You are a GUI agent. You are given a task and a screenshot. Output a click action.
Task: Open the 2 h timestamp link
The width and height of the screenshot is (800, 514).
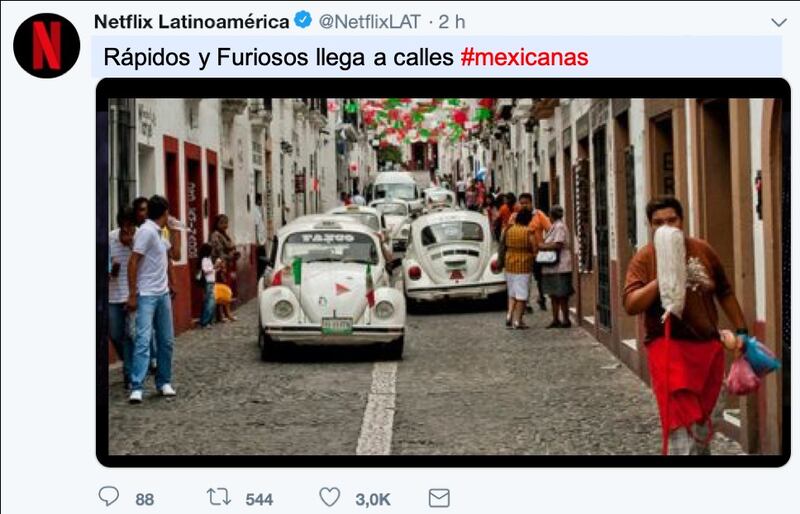coord(452,21)
